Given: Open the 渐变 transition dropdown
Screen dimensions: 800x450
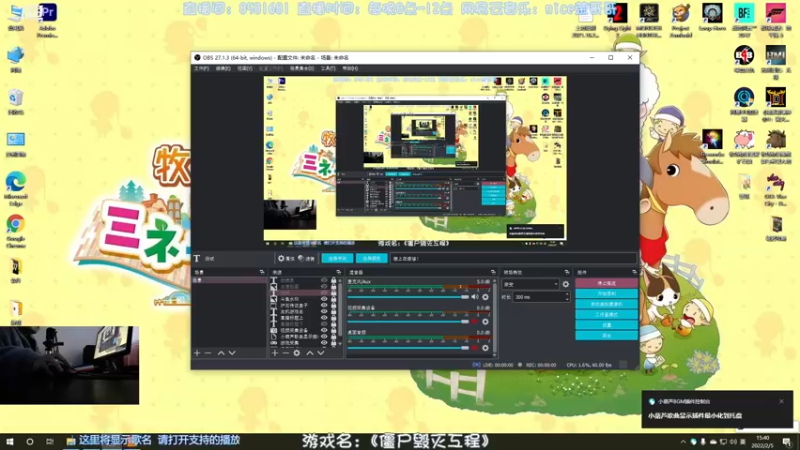Looking at the screenshot, I should (x=531, y=284).
